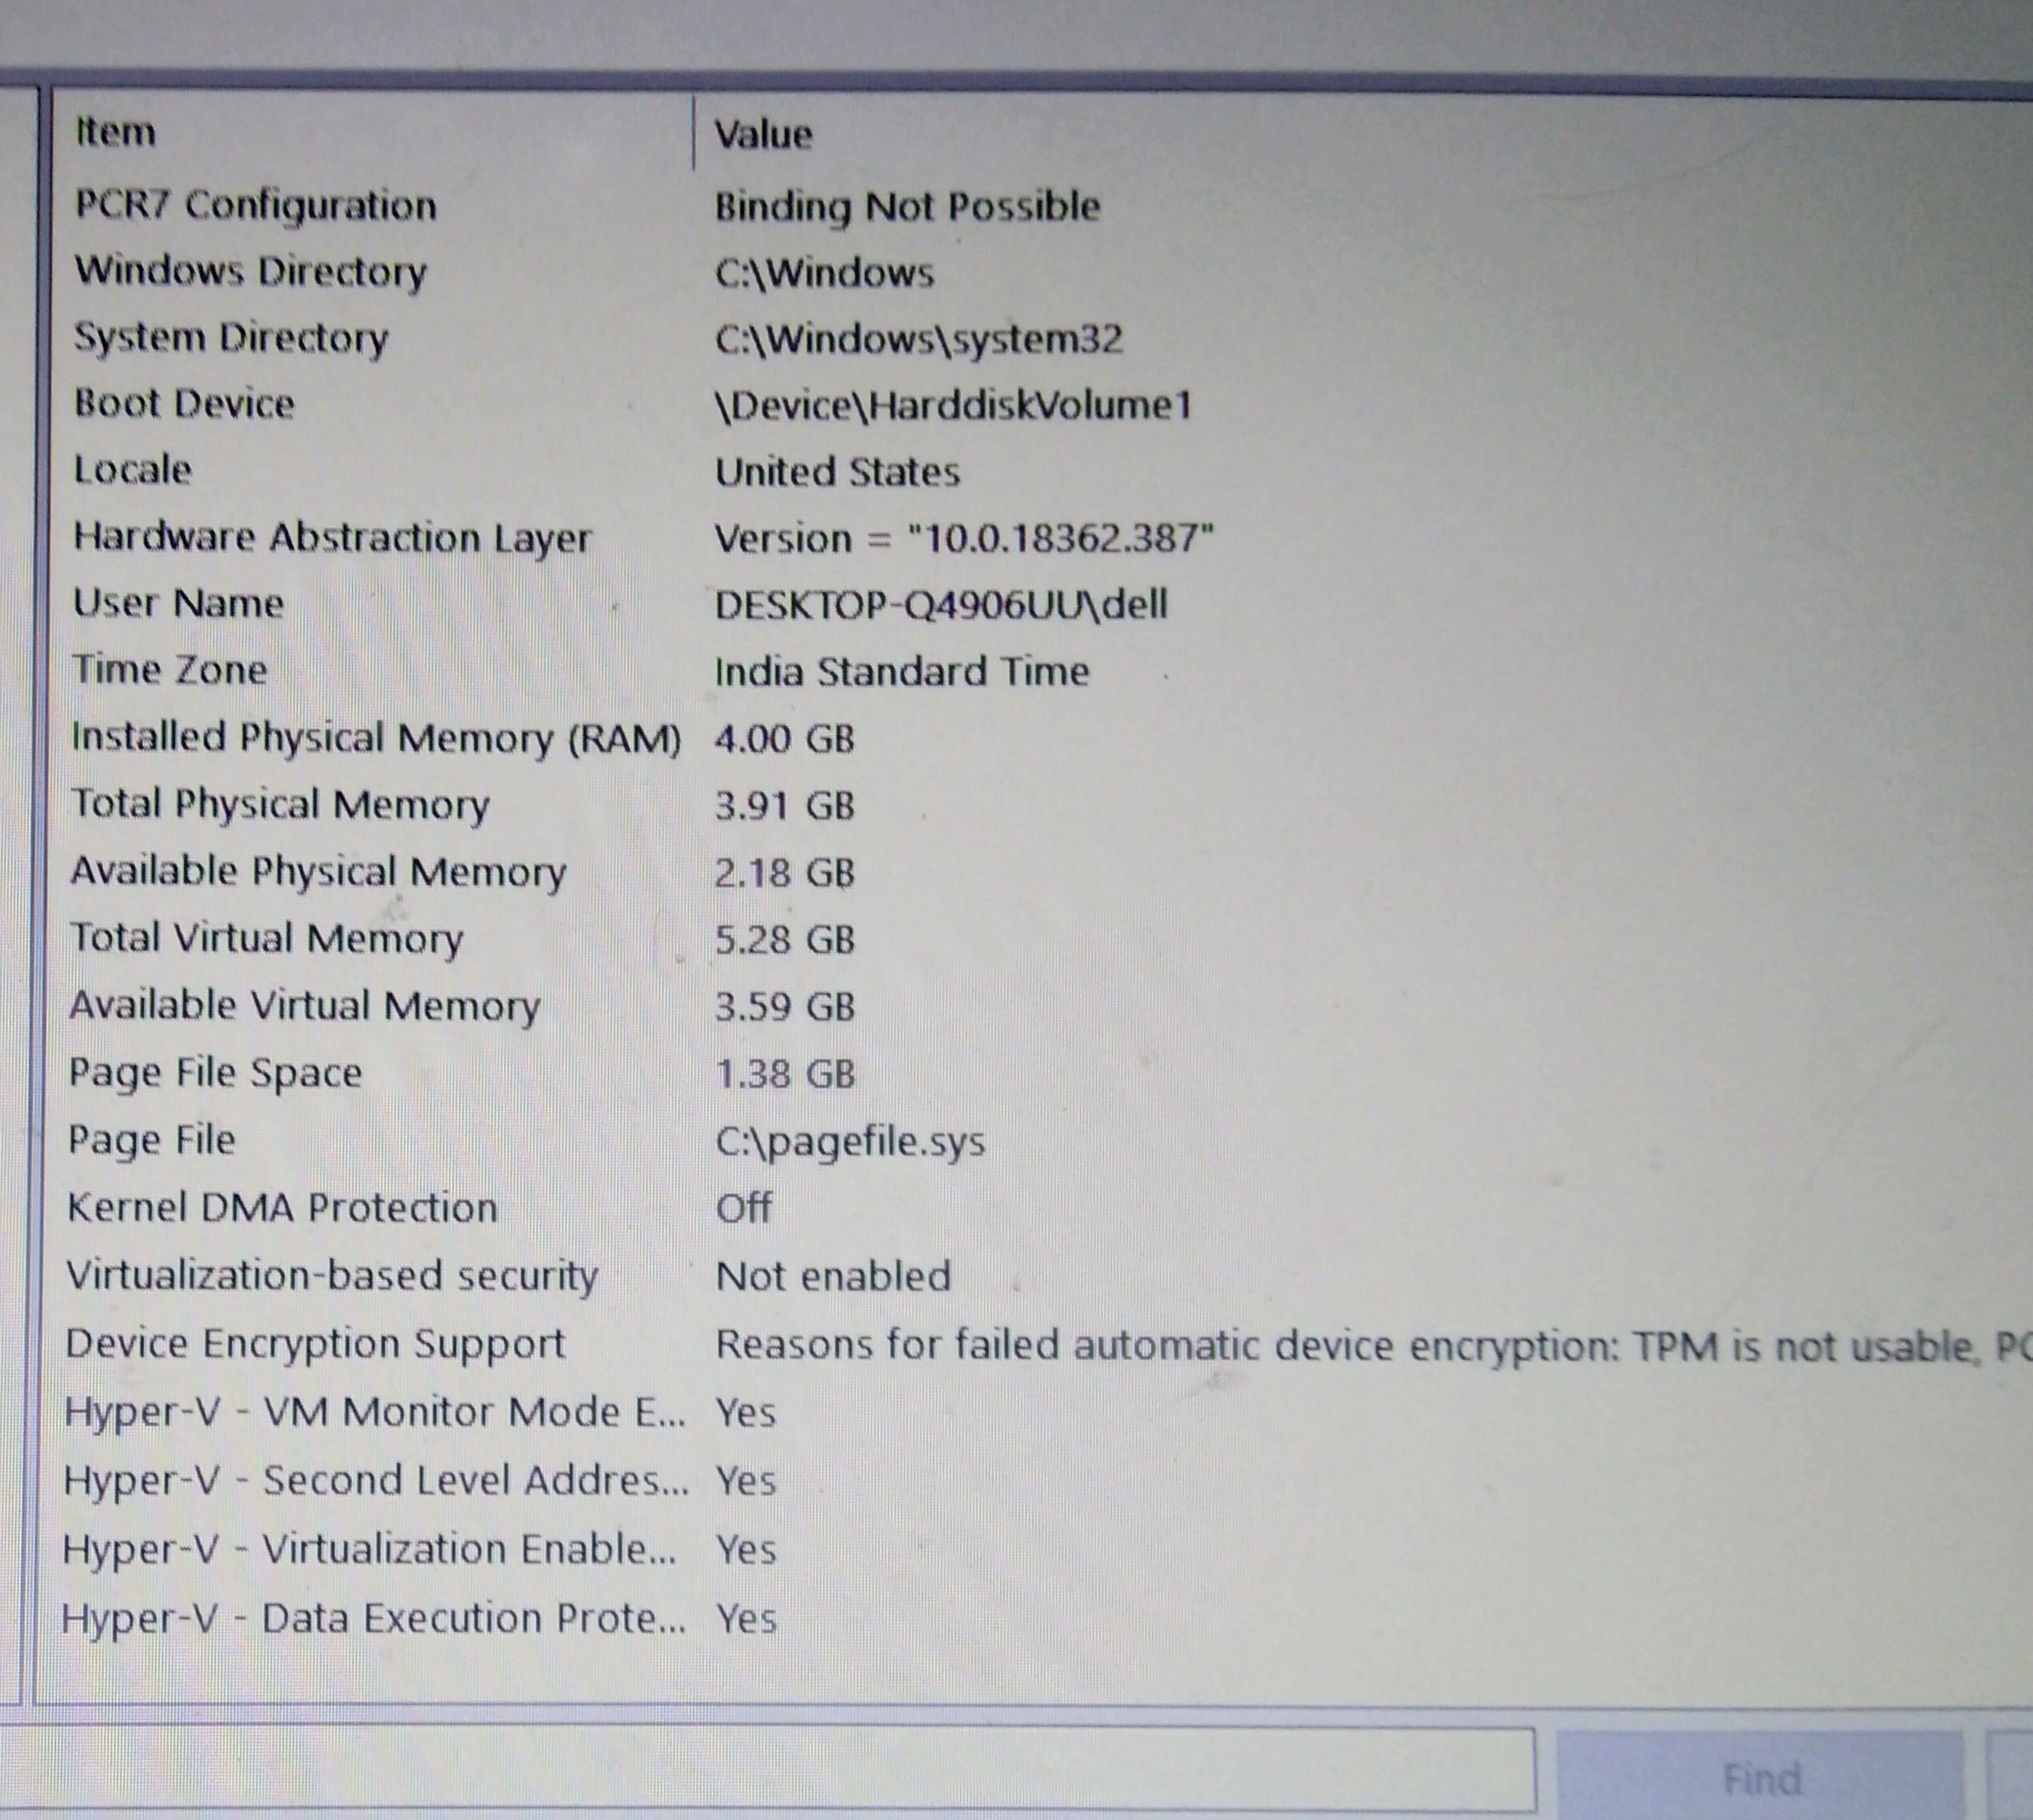Click the Item column header
The height and width of the screenshot is (1820, 2033).
pos(372,132)
